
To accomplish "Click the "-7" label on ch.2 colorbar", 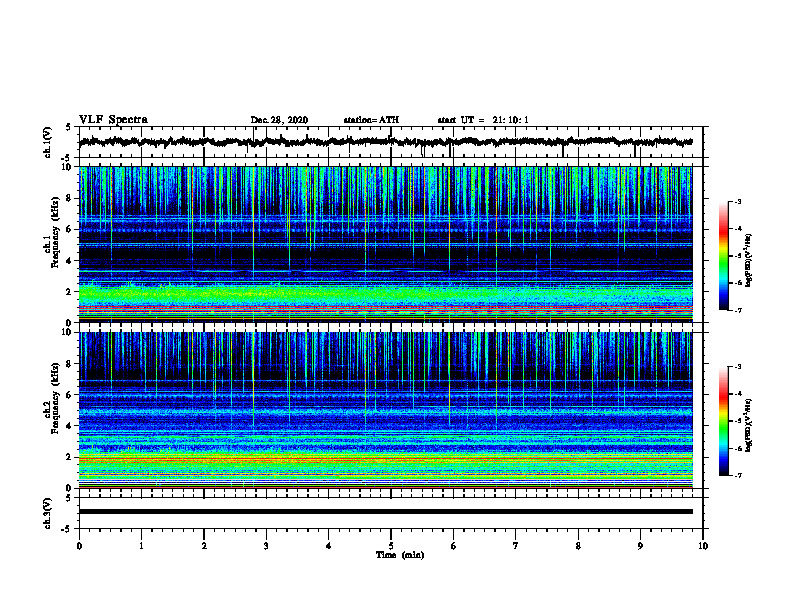I will click(x=738, y=475).
